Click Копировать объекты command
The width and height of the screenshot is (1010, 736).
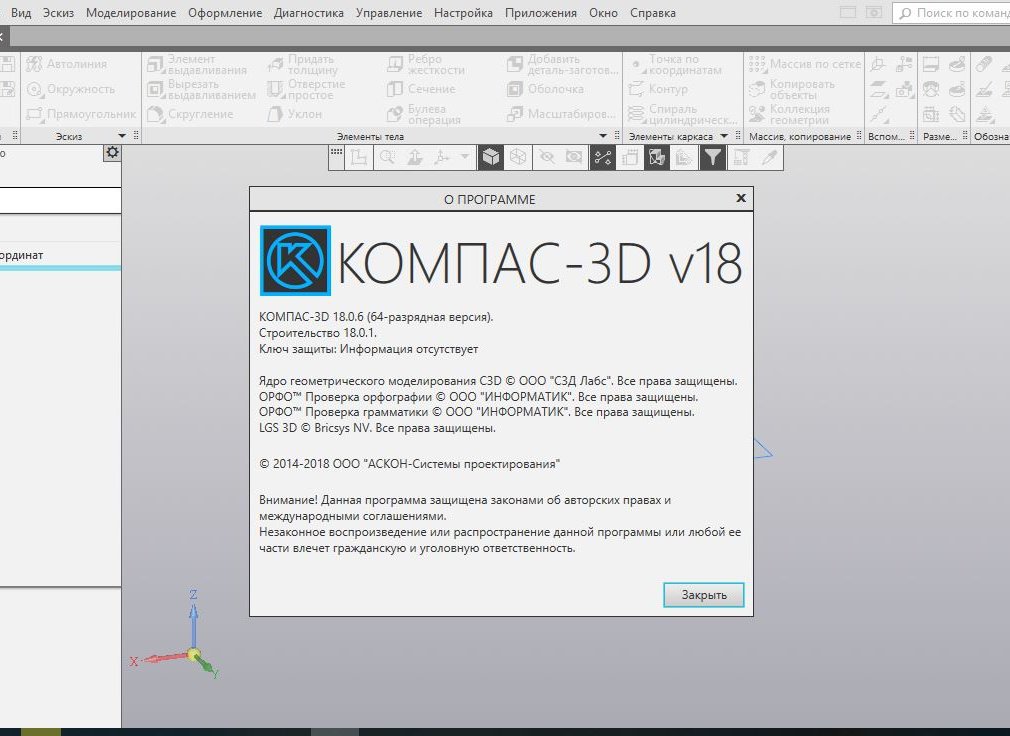[x=792, y=89]
